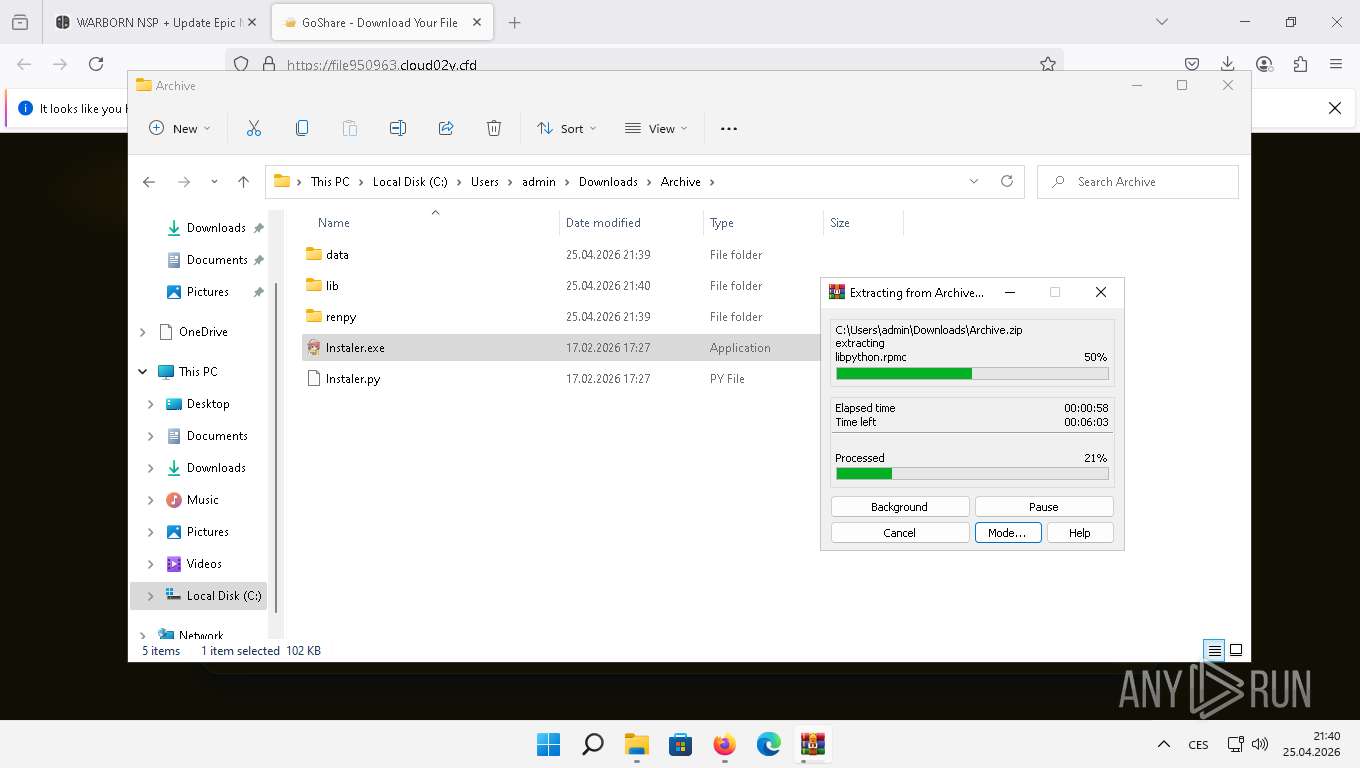Open Microsoft Store from the taskbar
The image size is (1360, 768).
(x=681, y=744)
